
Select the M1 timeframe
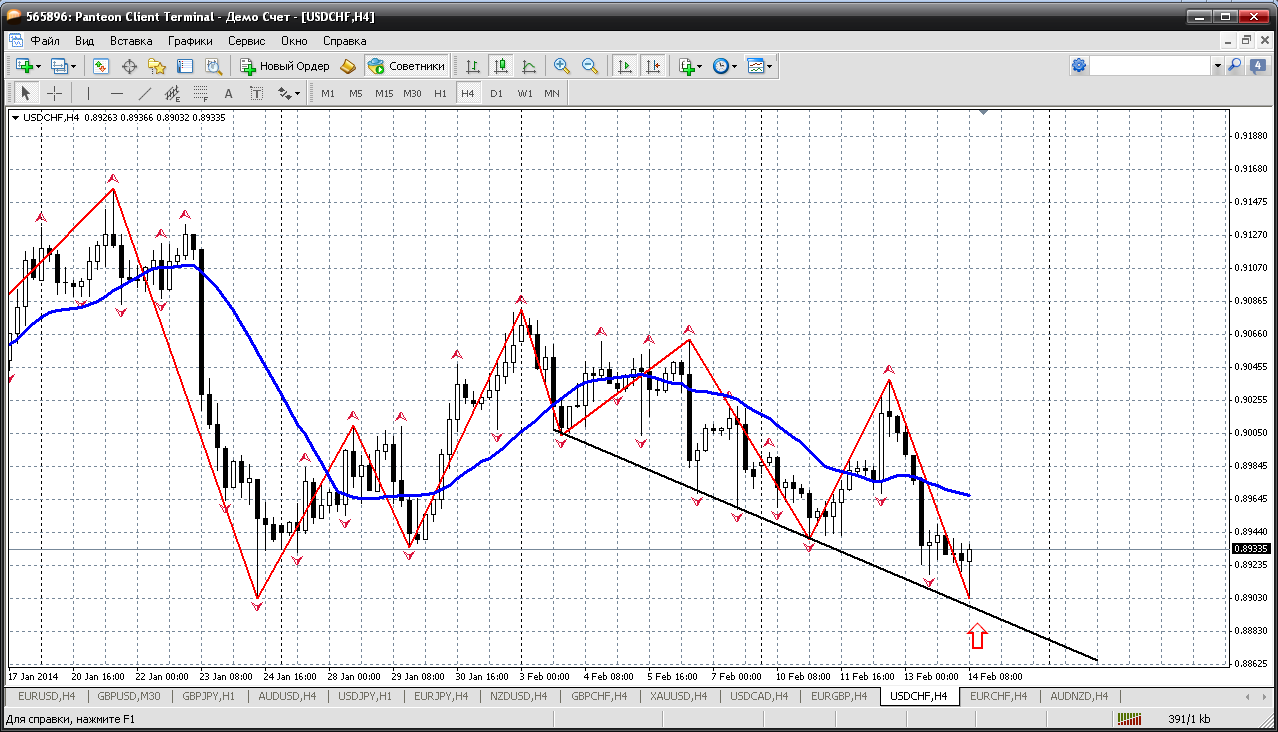pyautogui.click(x=328, y=93)
